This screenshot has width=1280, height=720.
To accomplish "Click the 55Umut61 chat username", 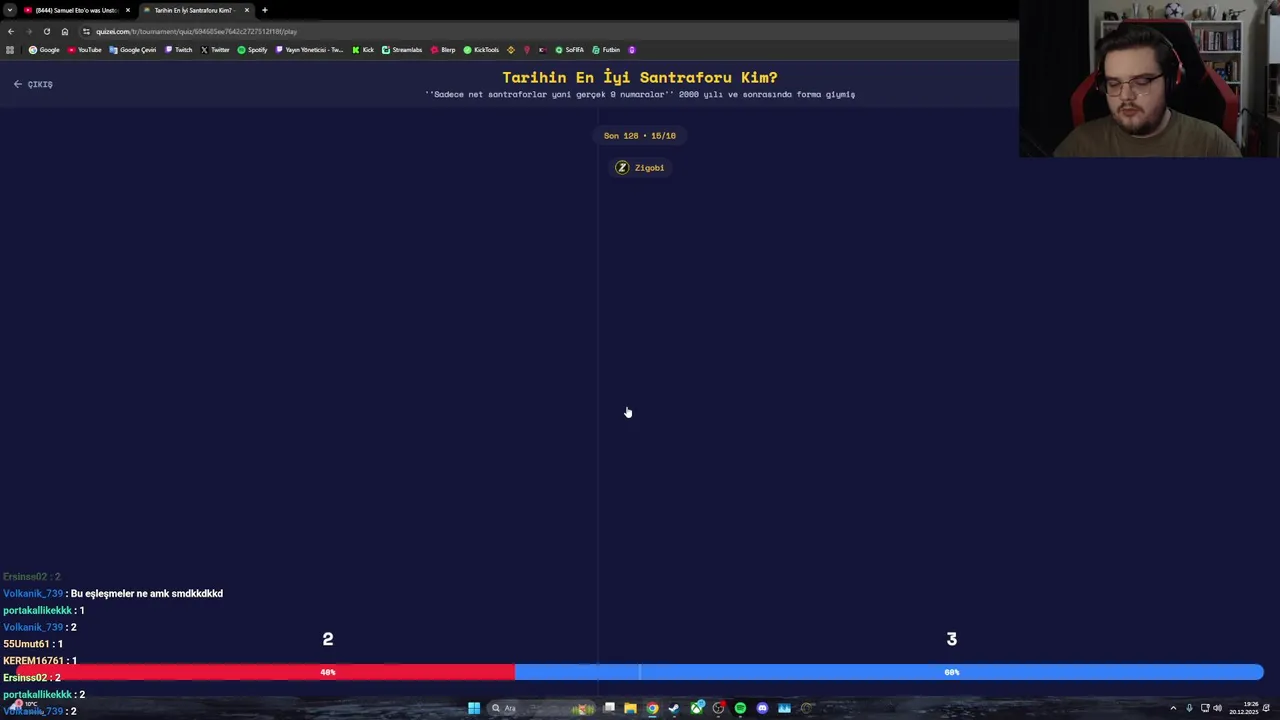I will coord(26,644).
